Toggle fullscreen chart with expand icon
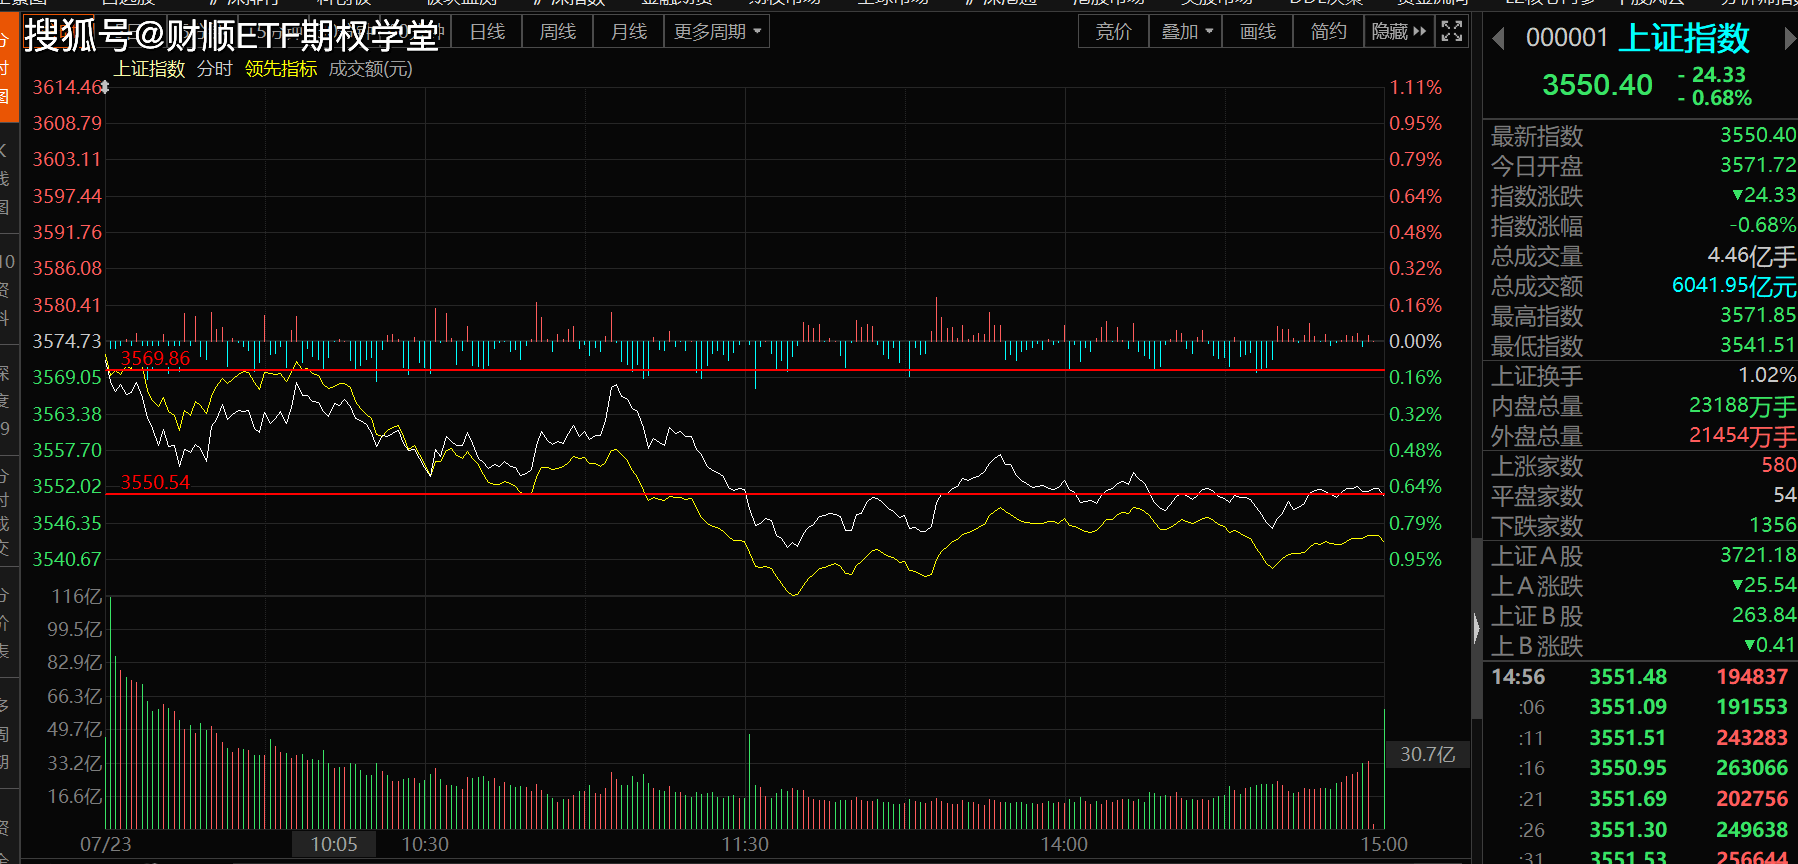Image resolution: width=1798 pixels, height=864 pixels. pyautogui.click(x=1452, y=32)
